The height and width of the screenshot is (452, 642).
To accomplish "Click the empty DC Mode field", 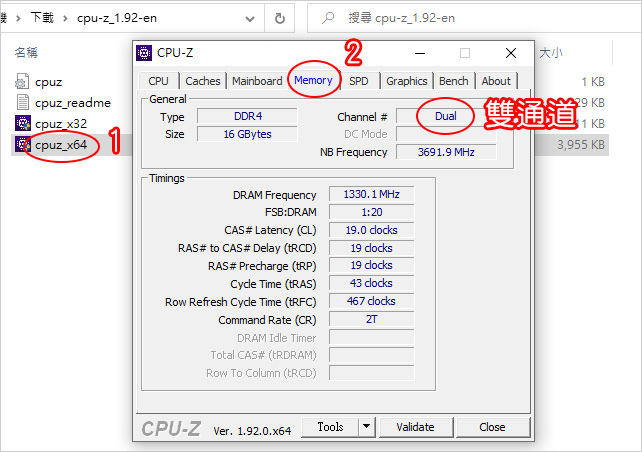I will tap(446, 134).
